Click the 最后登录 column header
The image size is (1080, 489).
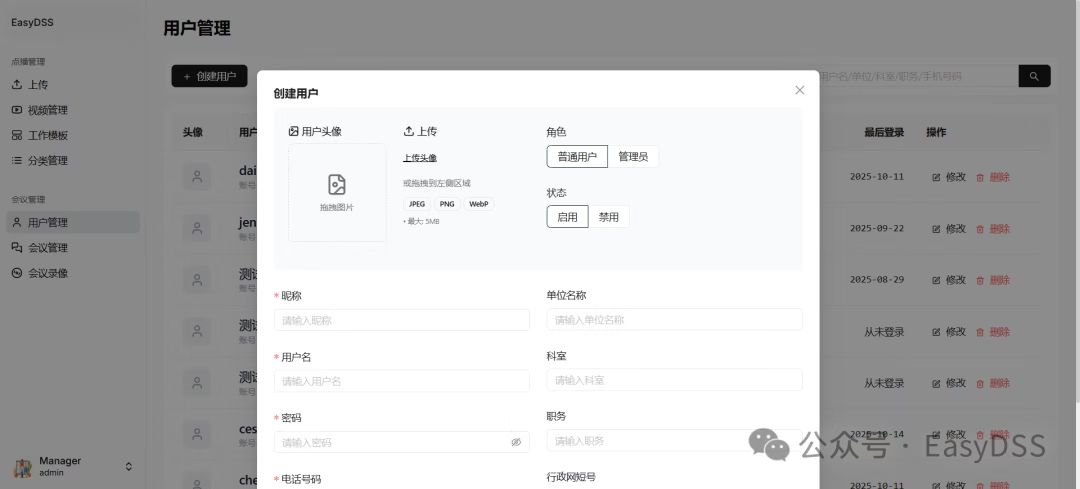(x=884, y=132)
